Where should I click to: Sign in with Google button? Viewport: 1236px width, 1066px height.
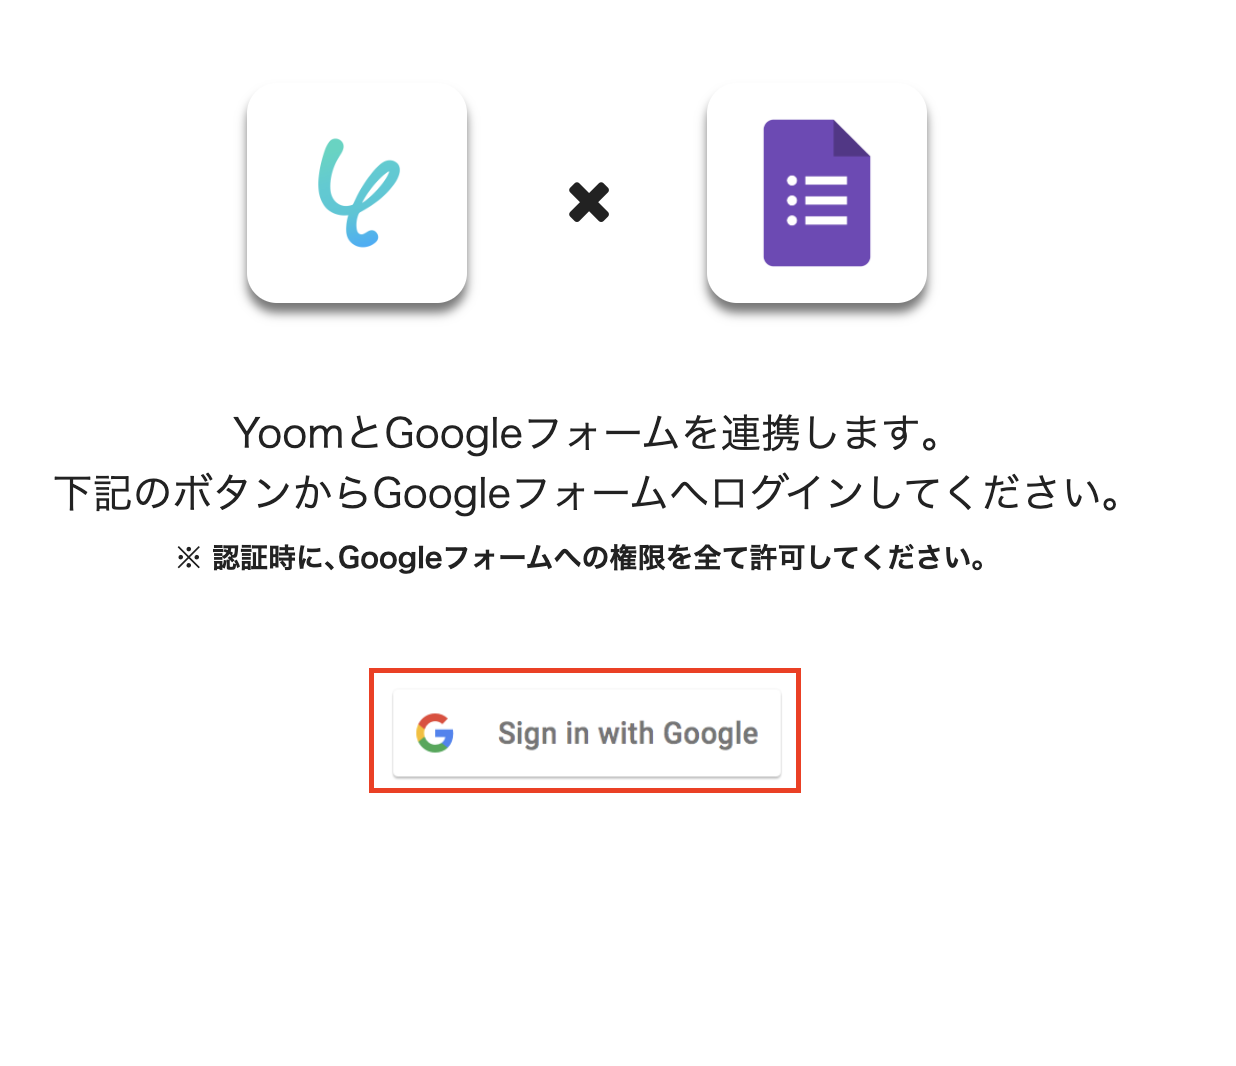(587, 733)
